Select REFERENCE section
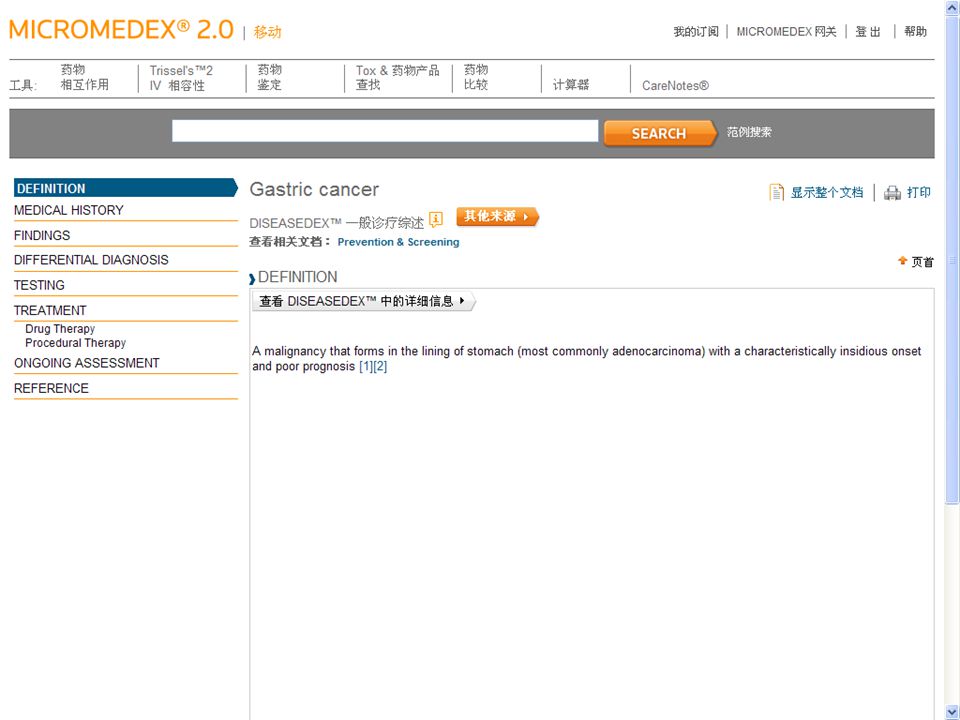The width and height of the screenshot is (960, 720). pyautogui.click(x=51, y=388)
